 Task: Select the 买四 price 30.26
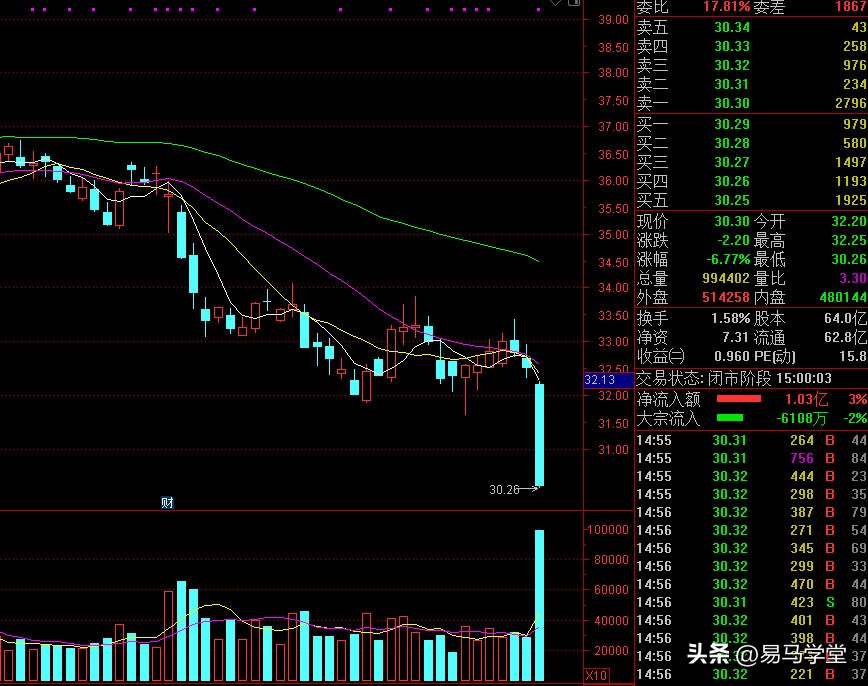732,181
